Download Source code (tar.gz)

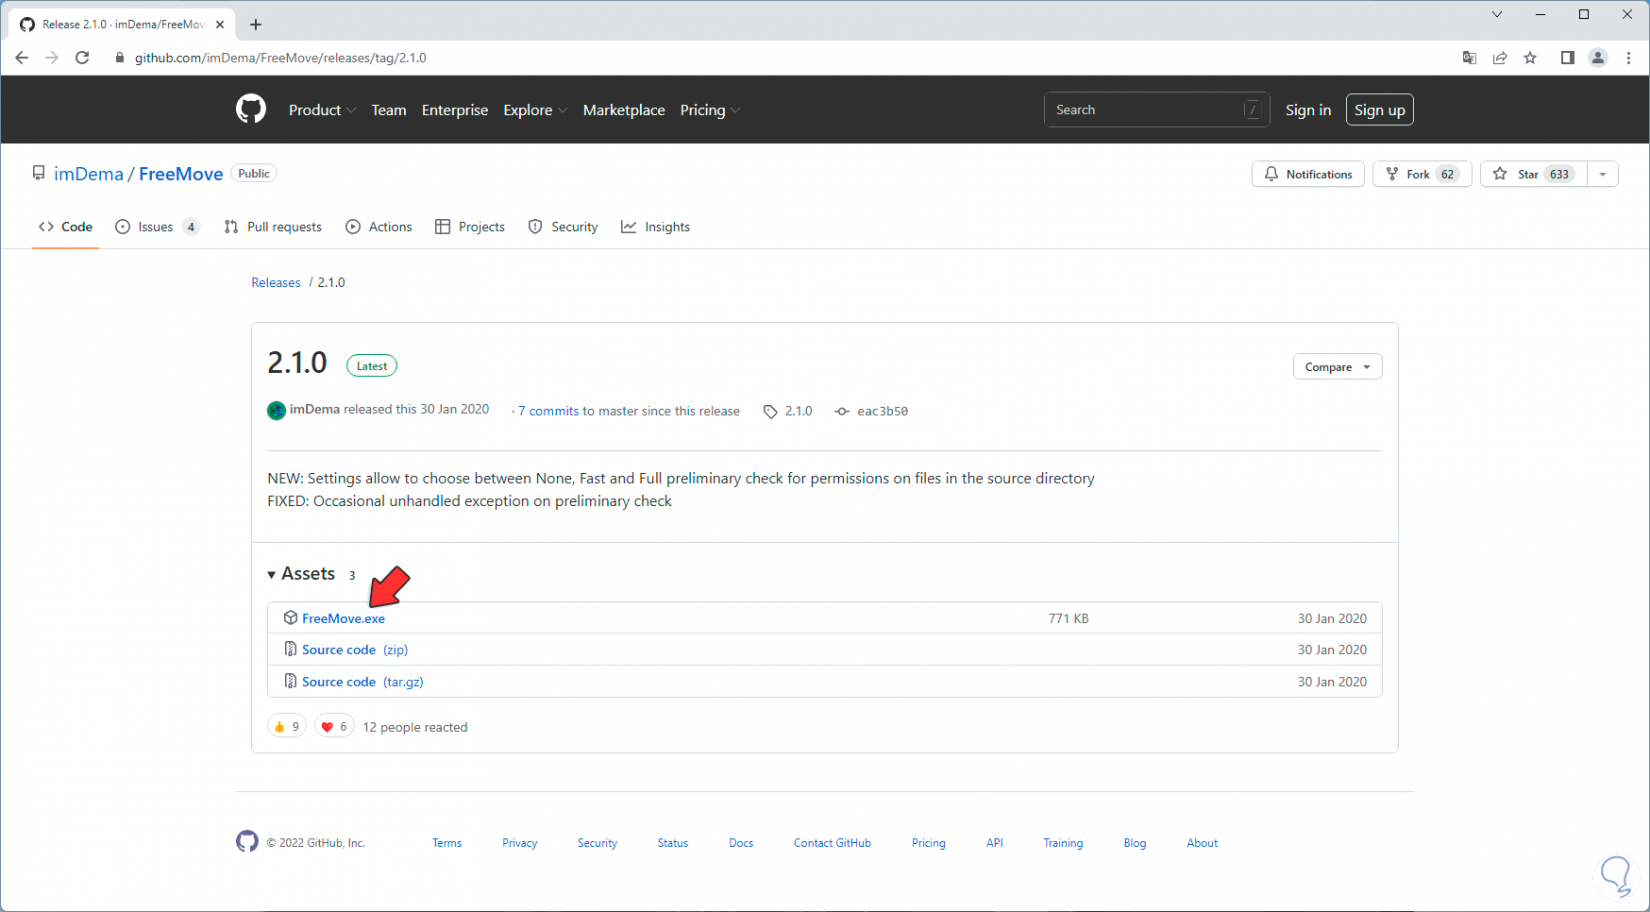[x=363, y=682]
